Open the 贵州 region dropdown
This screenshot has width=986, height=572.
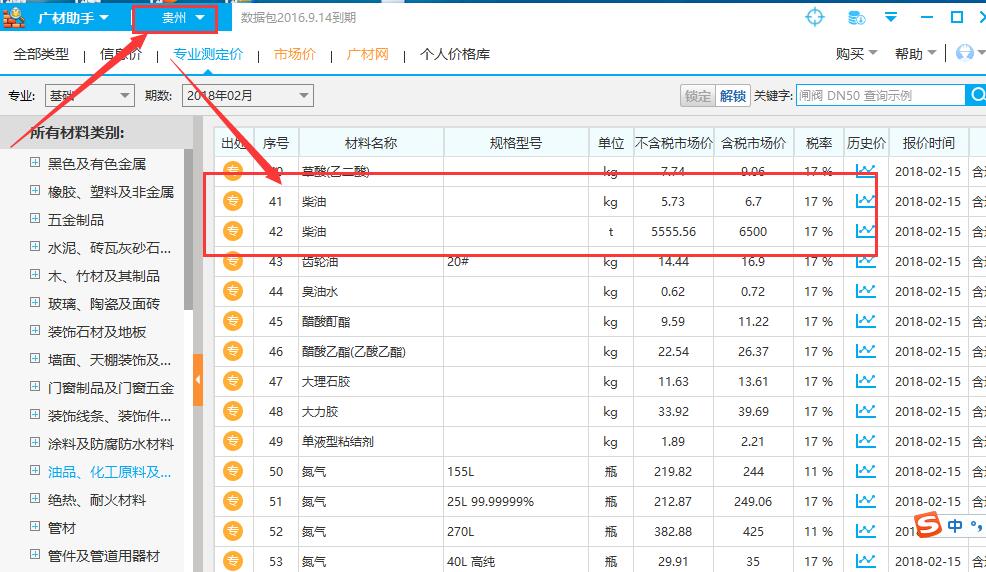coord(182,18)
